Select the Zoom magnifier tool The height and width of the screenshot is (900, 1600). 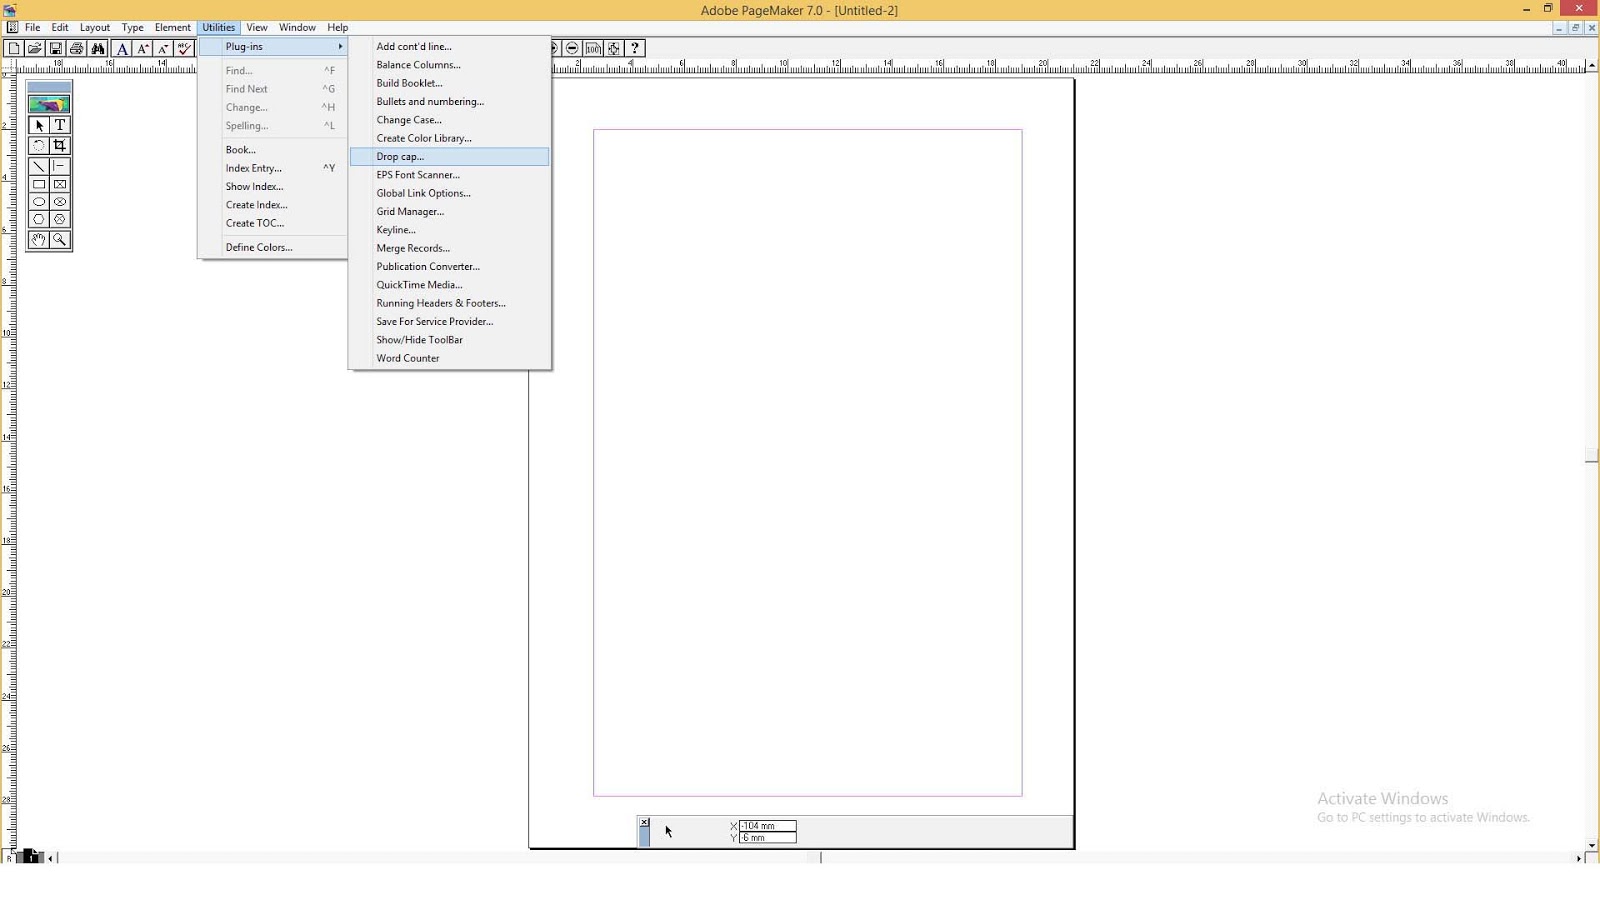(x=60, y=240)
